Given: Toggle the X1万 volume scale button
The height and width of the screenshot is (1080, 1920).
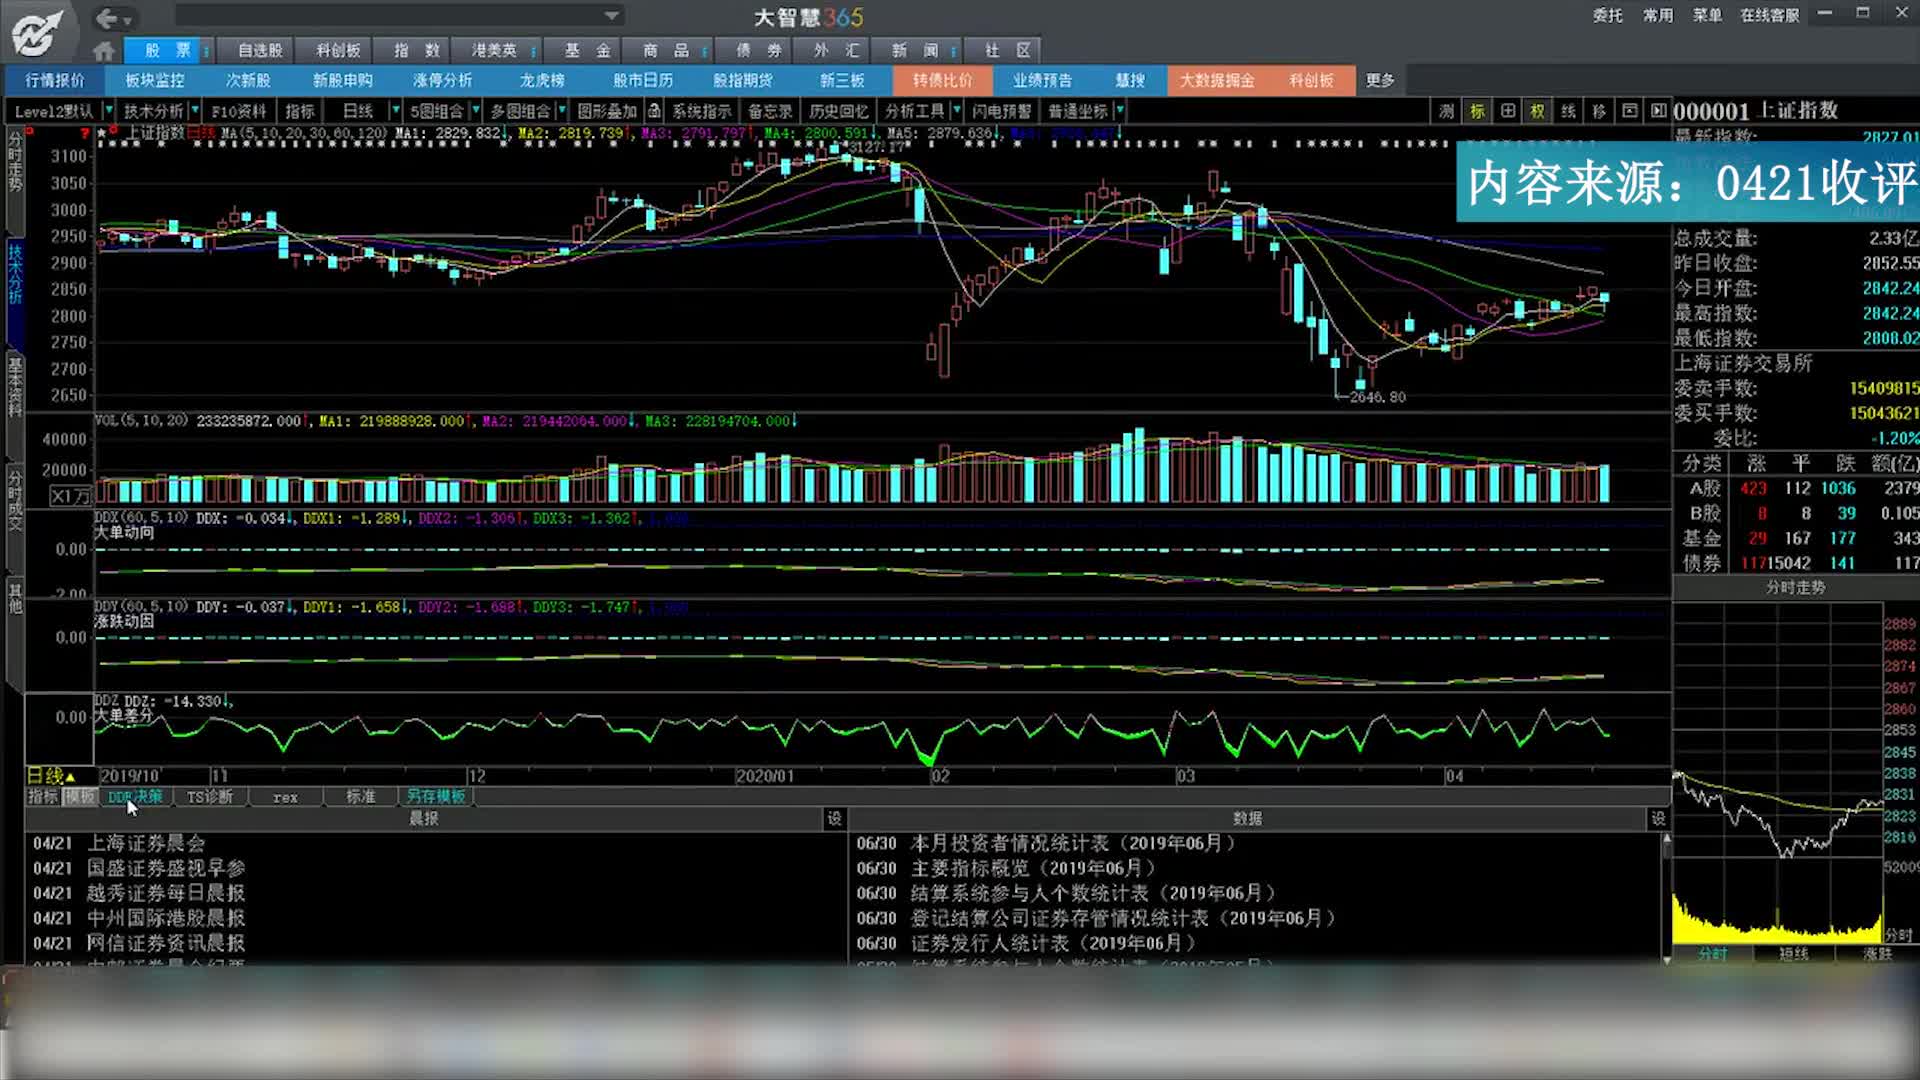Looking at the screenshot, I should 70,496.
